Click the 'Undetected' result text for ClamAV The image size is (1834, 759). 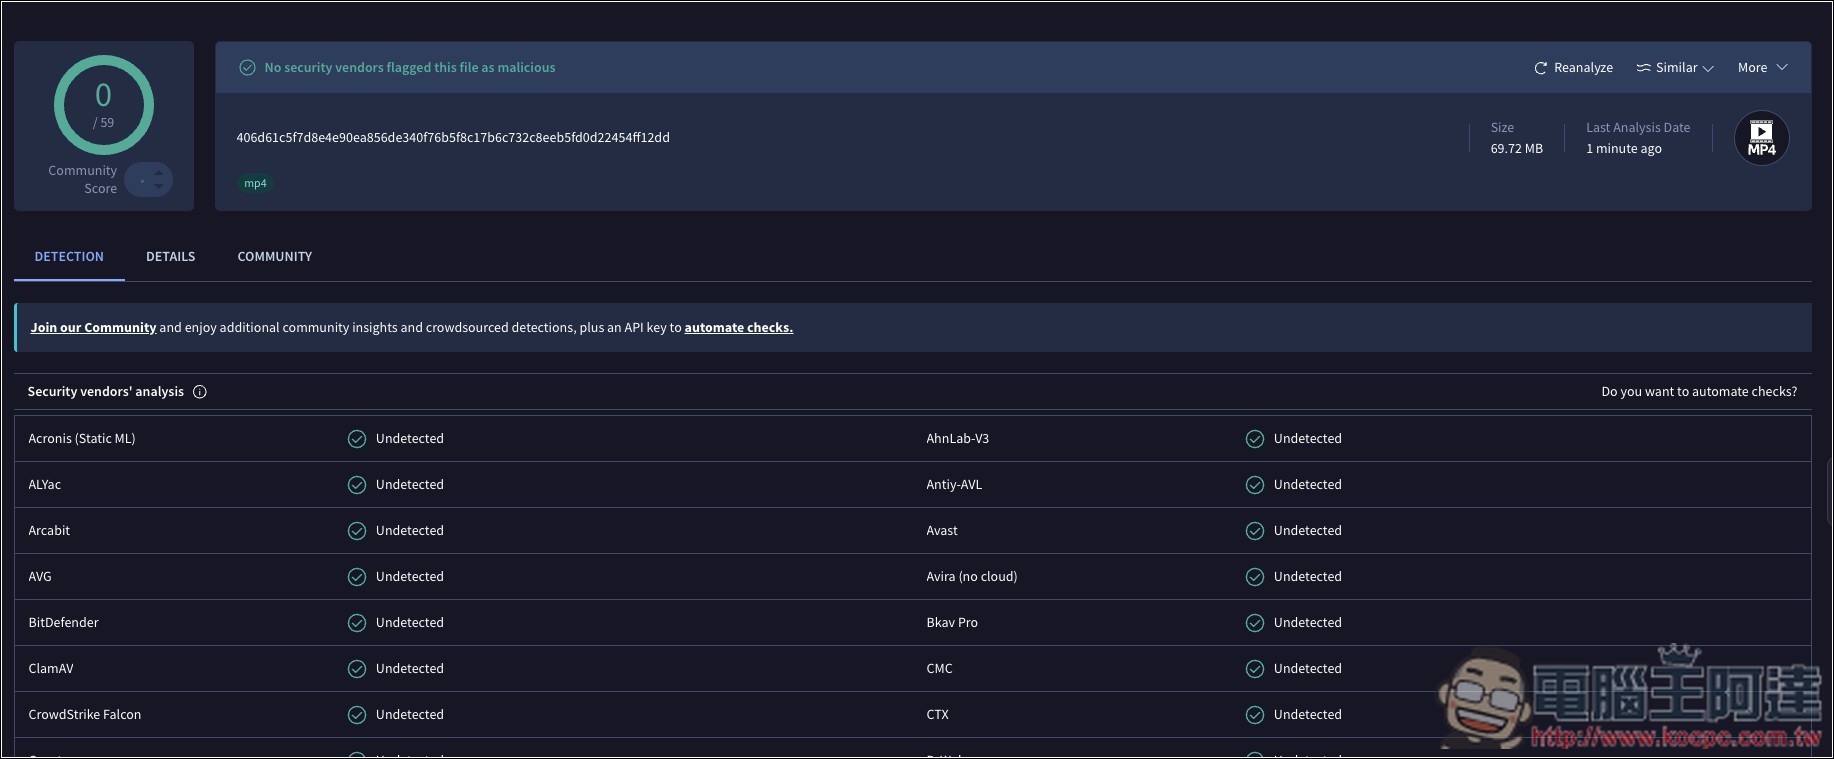(x=410, y=669)
